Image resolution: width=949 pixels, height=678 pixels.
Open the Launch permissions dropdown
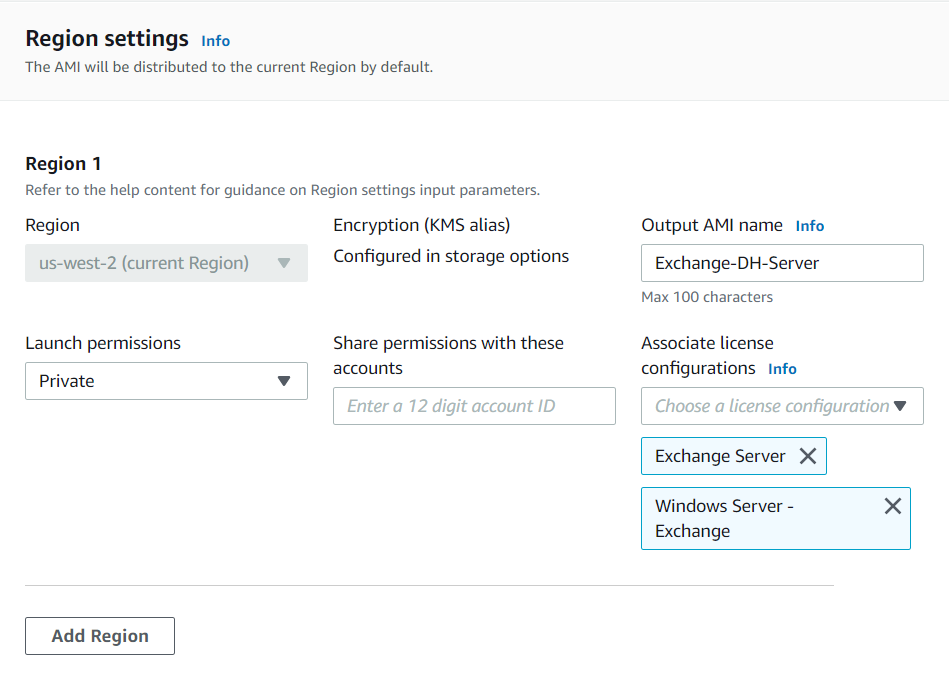pyautogui.click(x=166, y=381)
